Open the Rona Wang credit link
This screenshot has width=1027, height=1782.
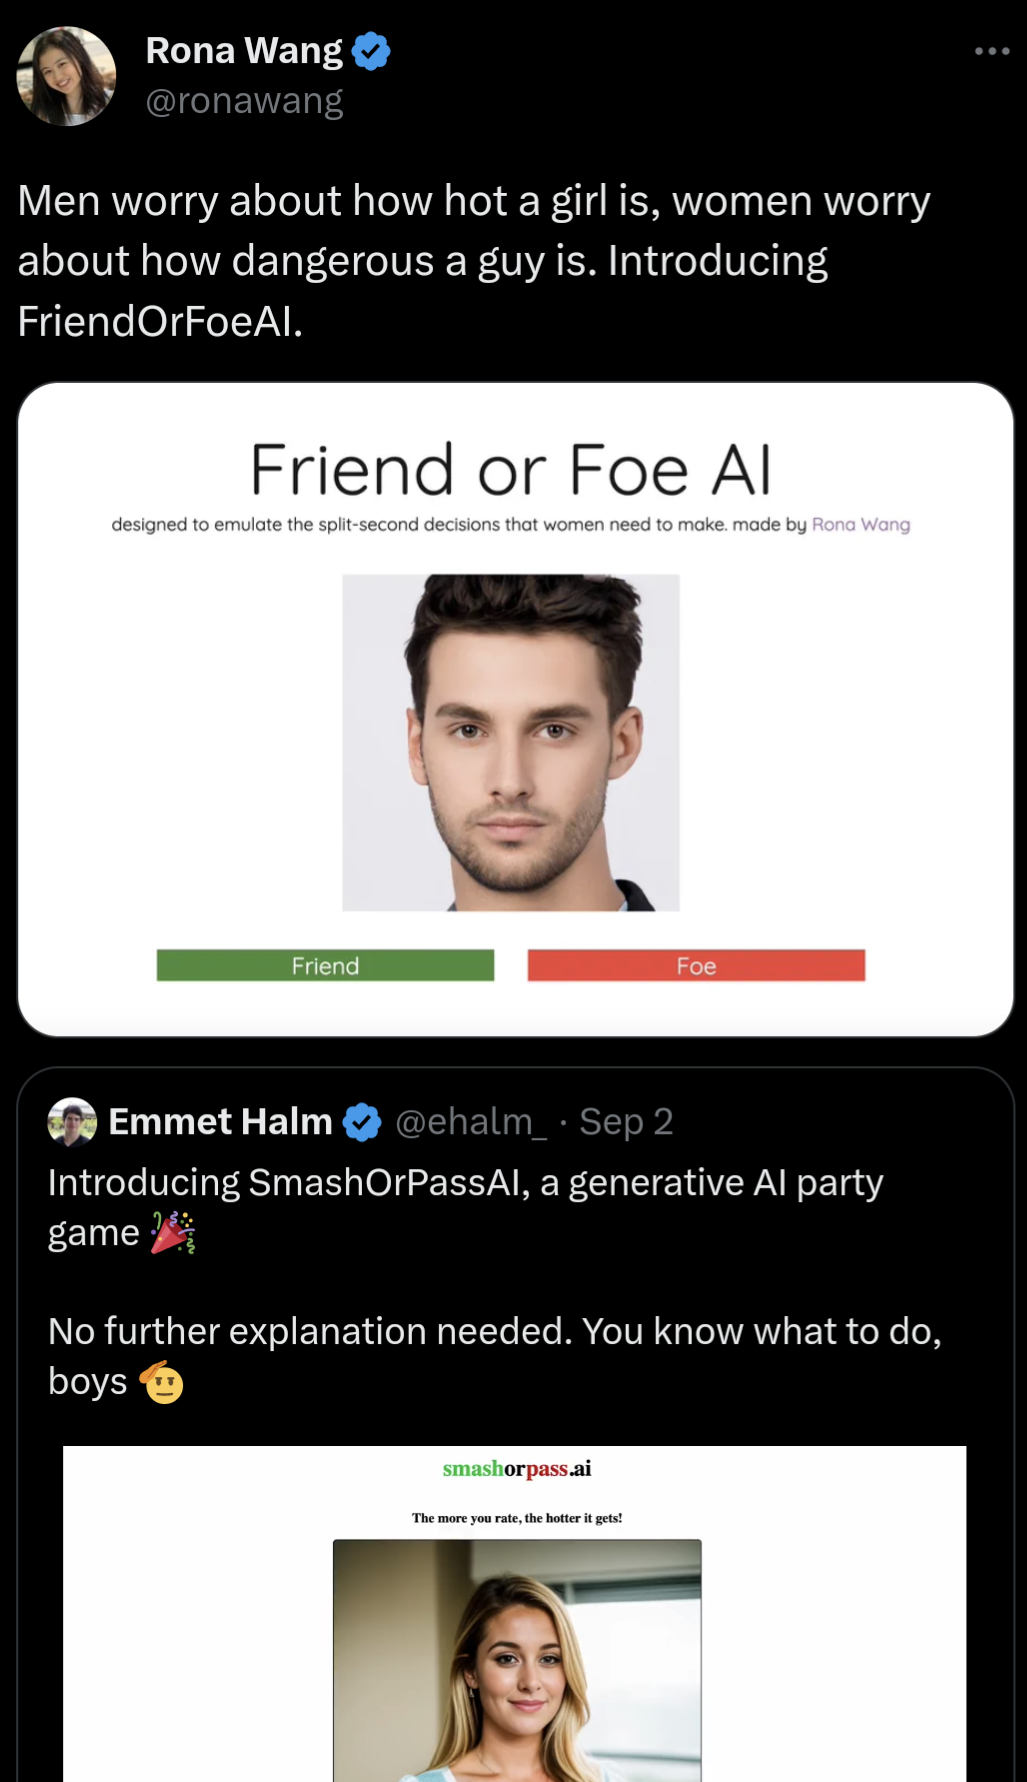click(860, 524)
